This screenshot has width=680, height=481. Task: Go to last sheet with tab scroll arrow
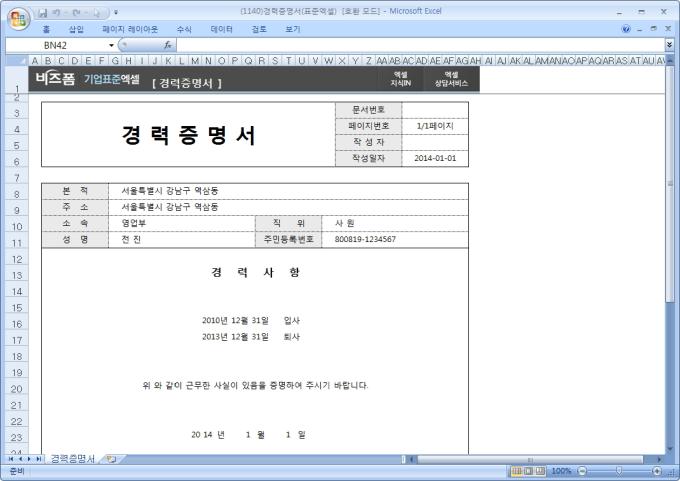pos(39,459)
